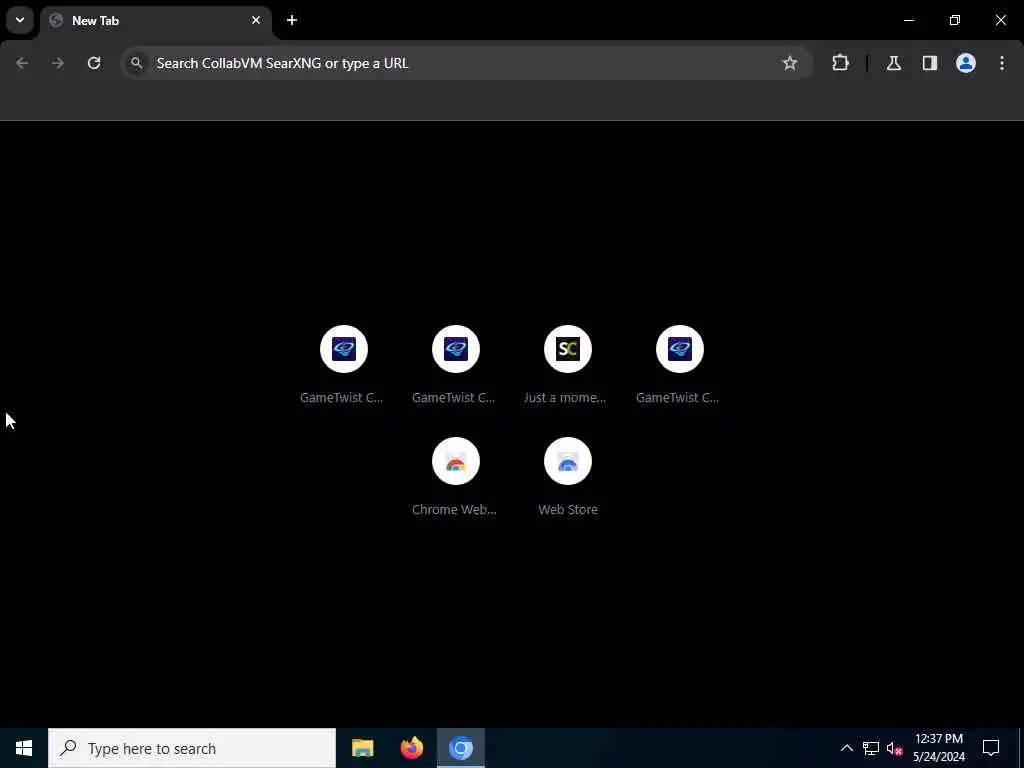
Task: Open the second GameTwist shortcut tile
Action: click(456, 364)
